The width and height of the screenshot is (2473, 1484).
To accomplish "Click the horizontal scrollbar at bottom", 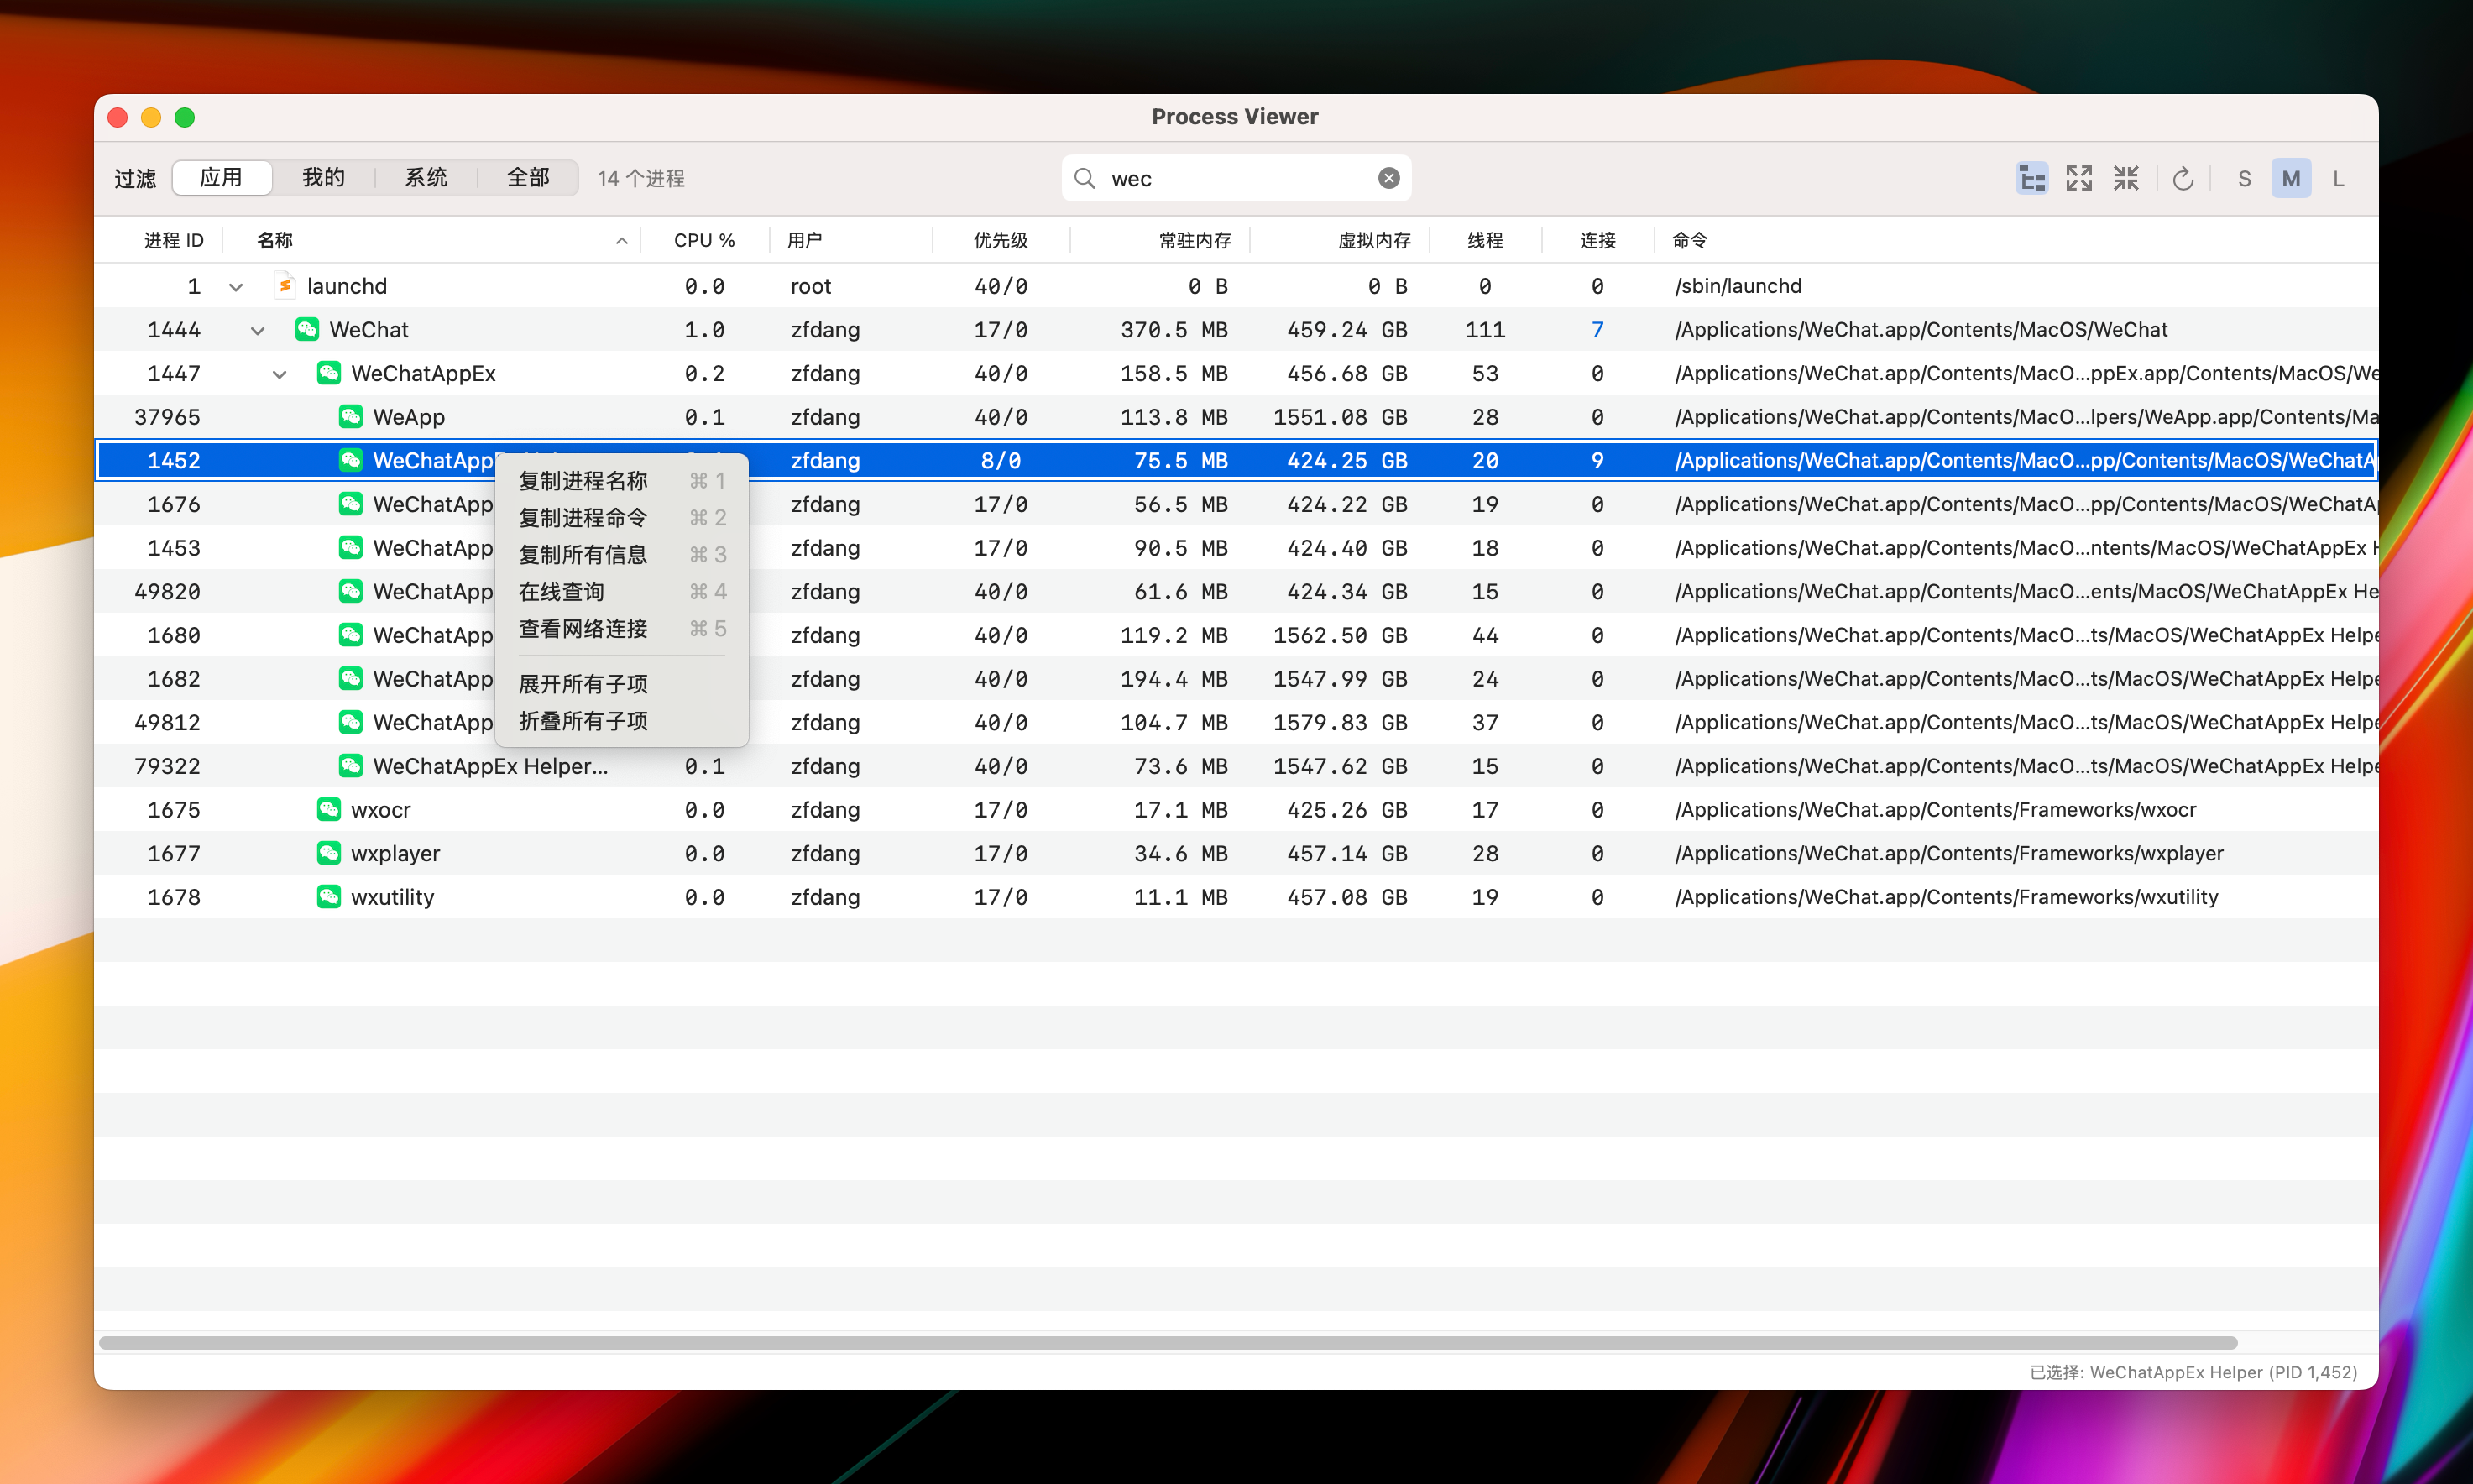I will (1167, 1342).
